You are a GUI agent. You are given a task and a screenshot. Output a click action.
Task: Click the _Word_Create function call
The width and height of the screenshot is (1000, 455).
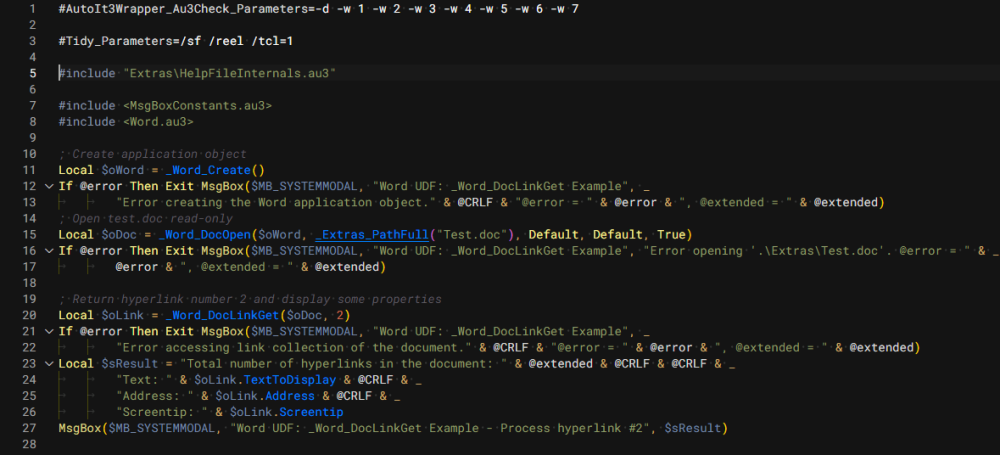(x=208, y=170)
